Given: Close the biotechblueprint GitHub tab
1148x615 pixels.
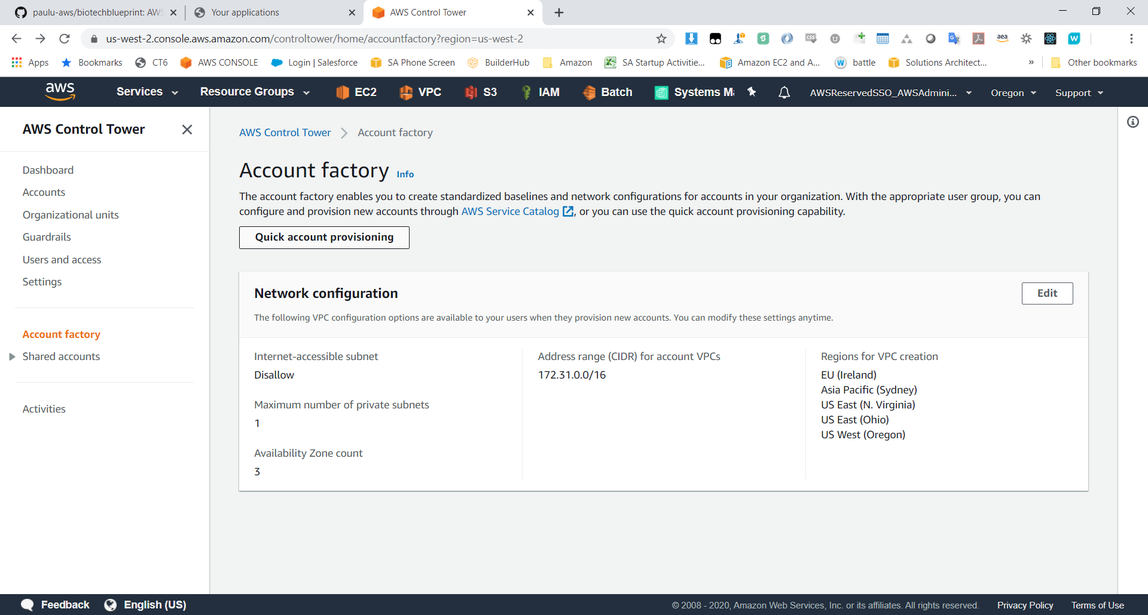Looking at the screenshot, I should [174, 12].
